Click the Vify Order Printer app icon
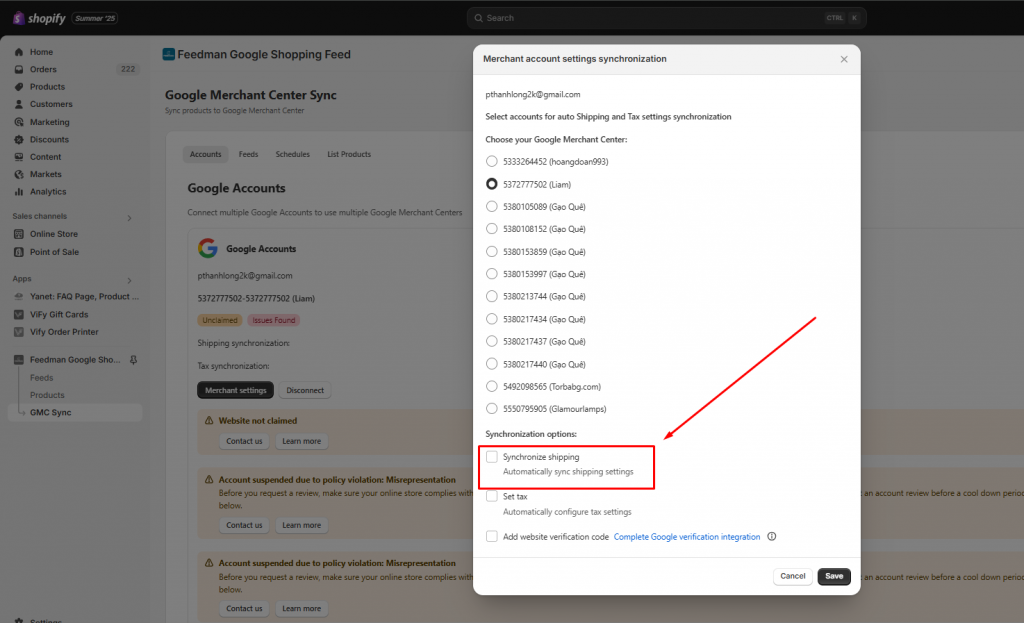Screen dimensions: 1024x623 tap(19, 332)
